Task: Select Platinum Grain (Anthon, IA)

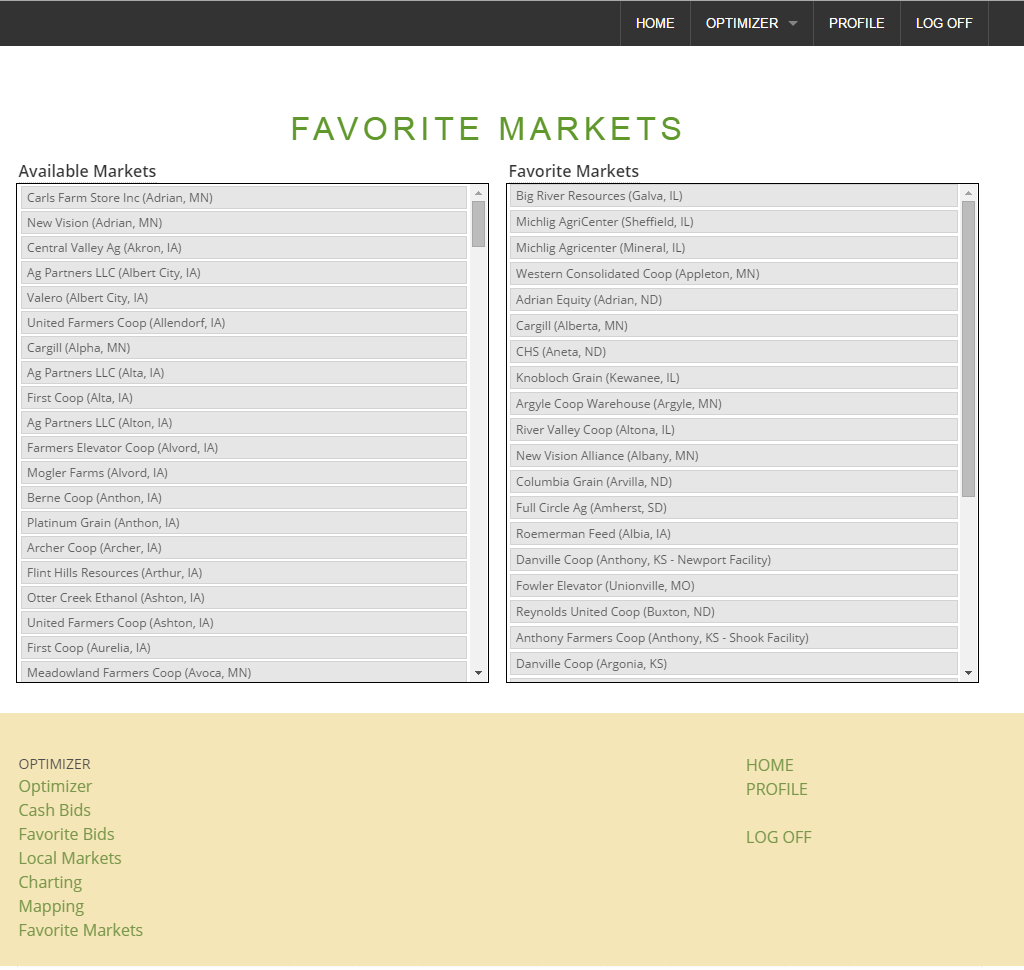Action: [244, 523]
